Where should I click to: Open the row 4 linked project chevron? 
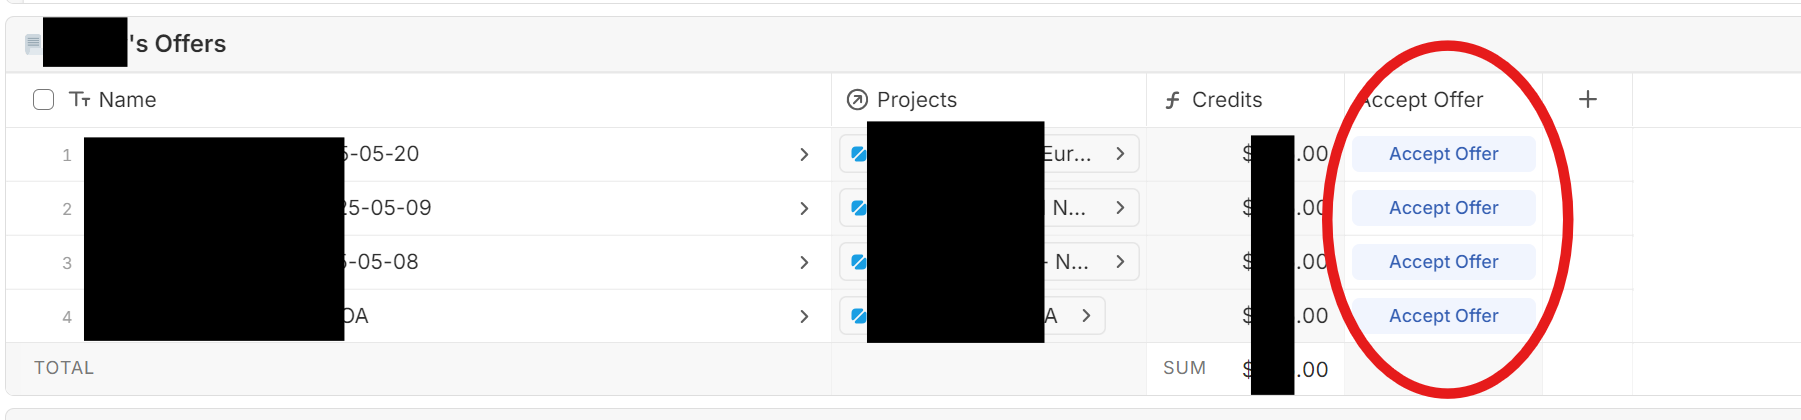[1086, 316]
